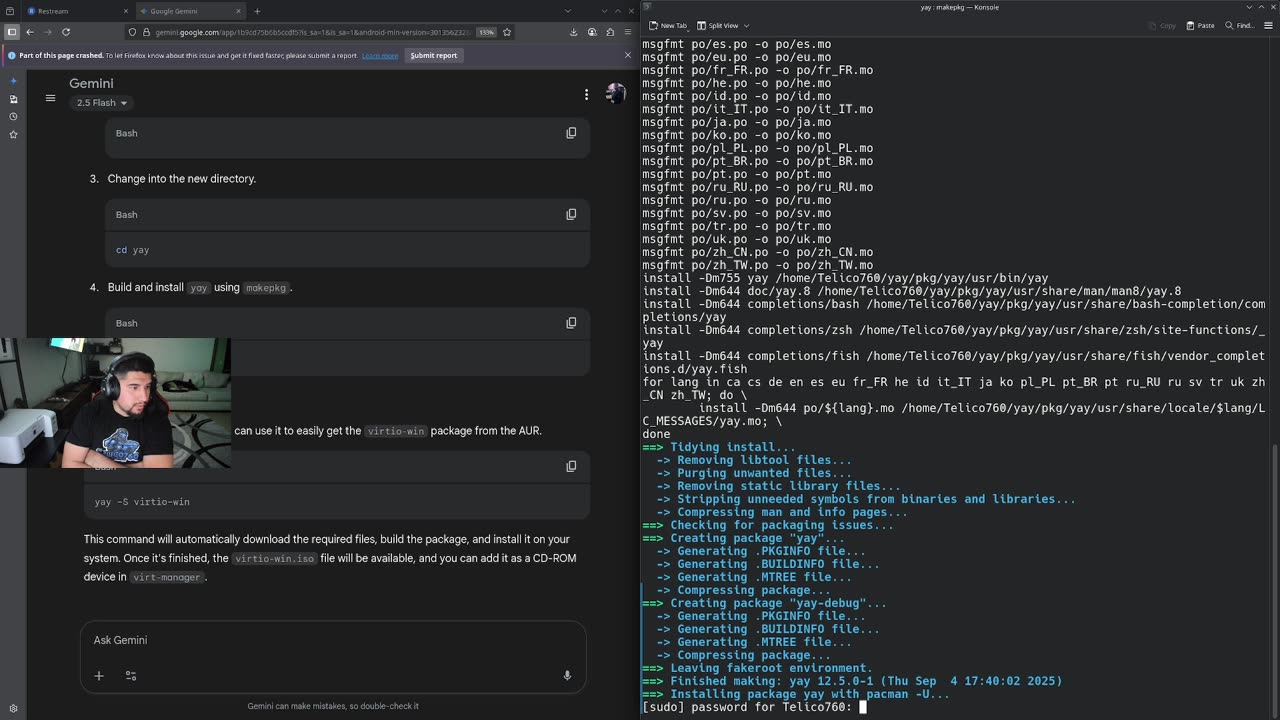Image resolution: width=1280 pixels, height=720 pixels.
Task: Open the Konsole hamburger menu
Action: [x=1267, y=25]
